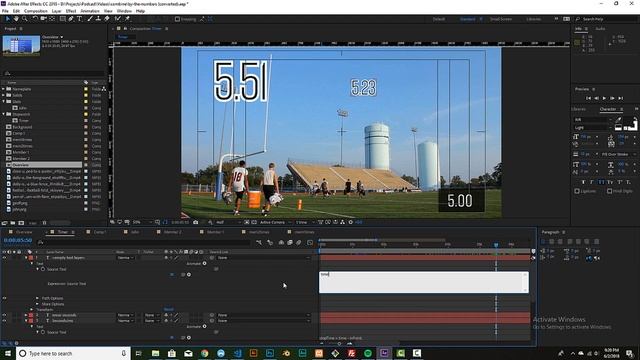This screenshot has width=640, height=360.
Task: Expand the first folder in the Project panel
Action: point(4,89)
